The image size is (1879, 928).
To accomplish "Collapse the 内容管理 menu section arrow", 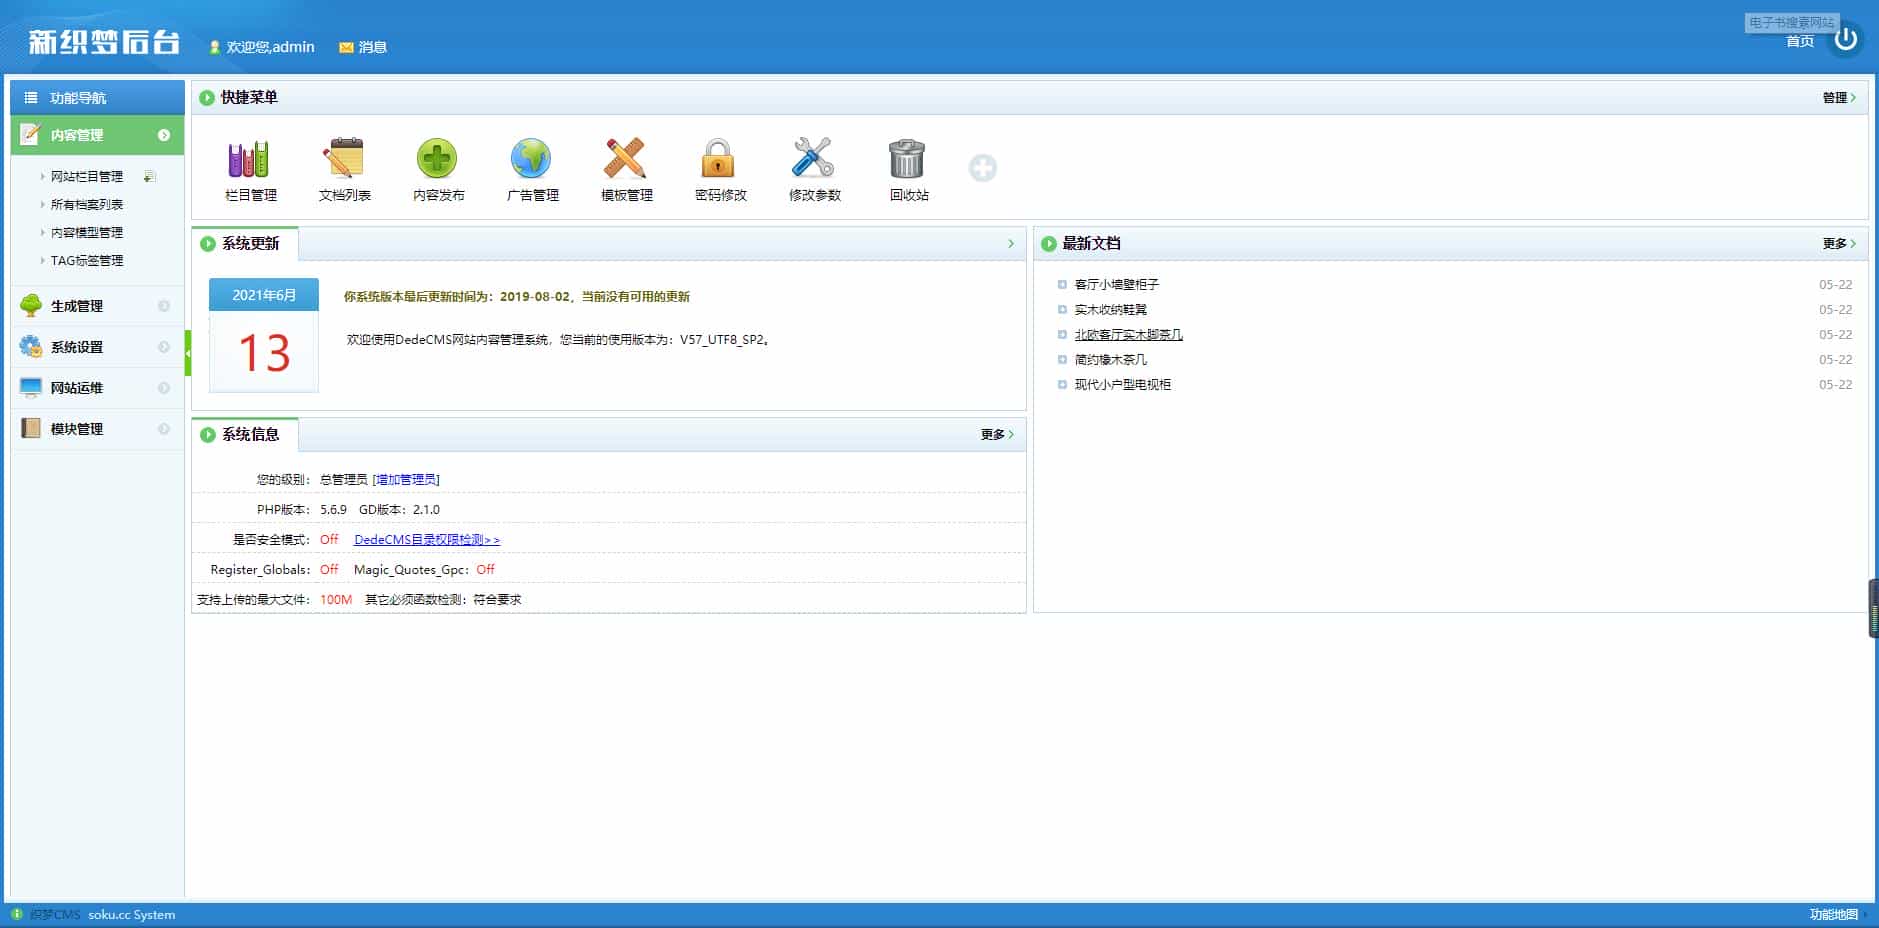I will tap(164, 135).
